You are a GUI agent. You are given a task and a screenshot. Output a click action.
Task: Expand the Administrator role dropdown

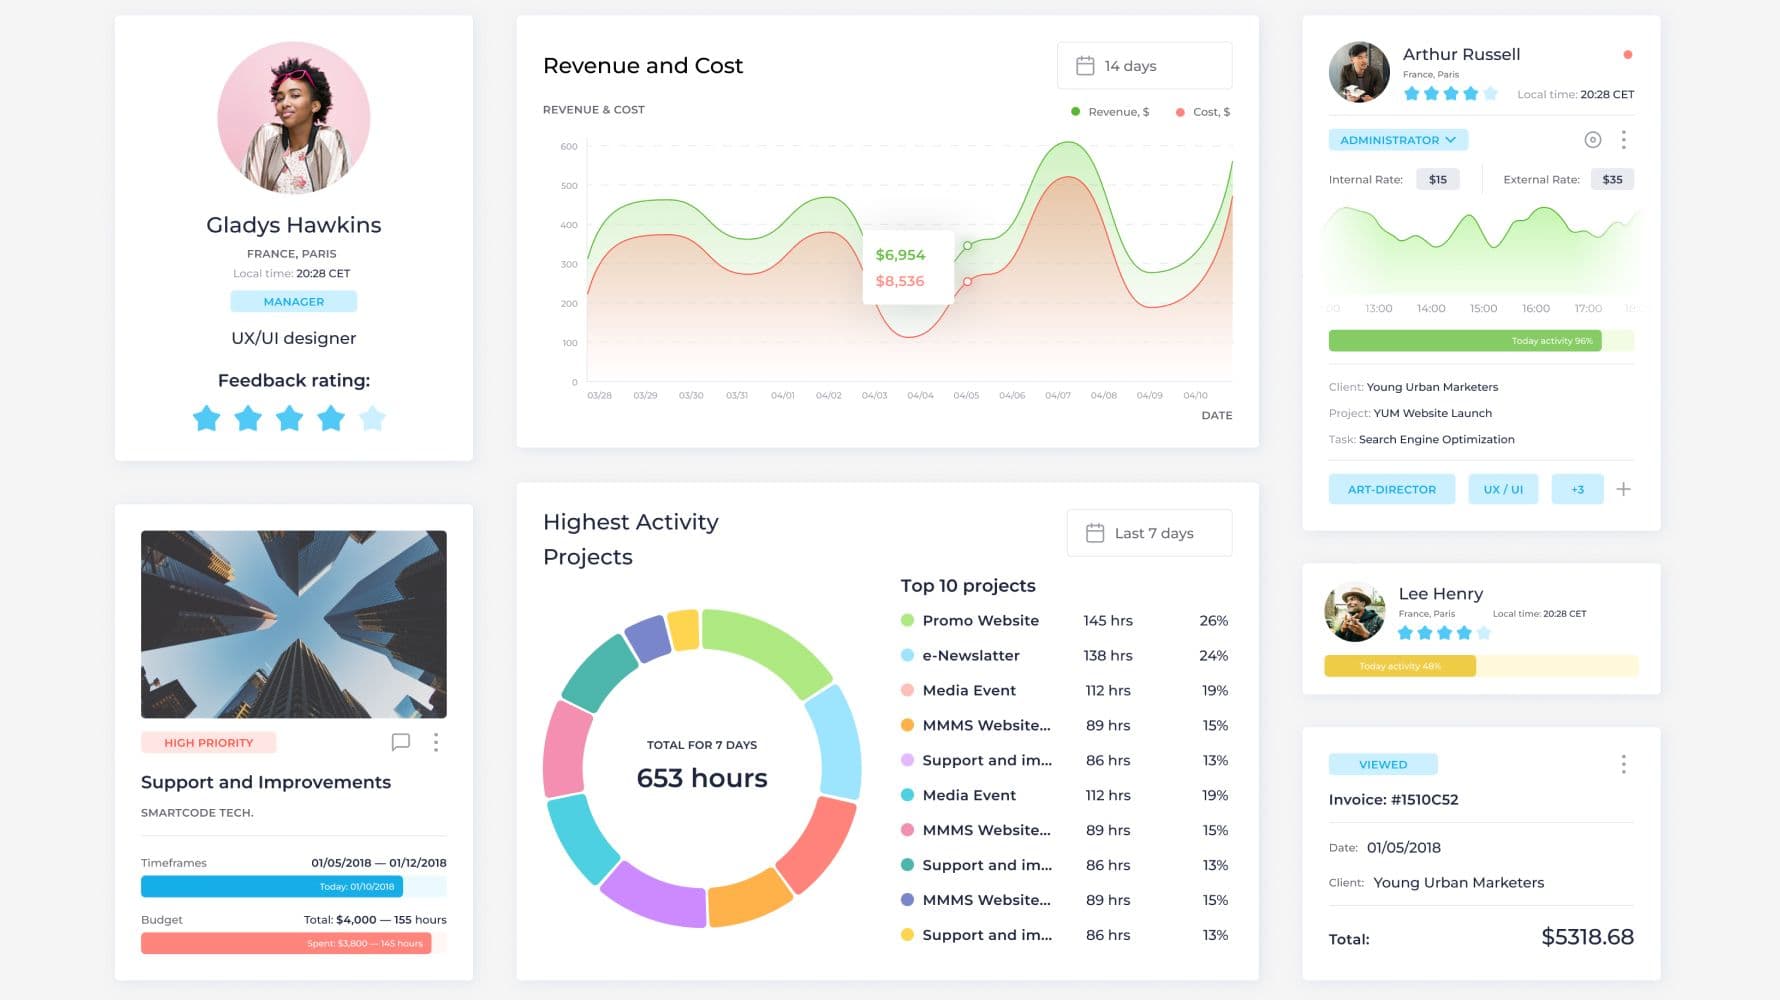(x=1397, y=140)
